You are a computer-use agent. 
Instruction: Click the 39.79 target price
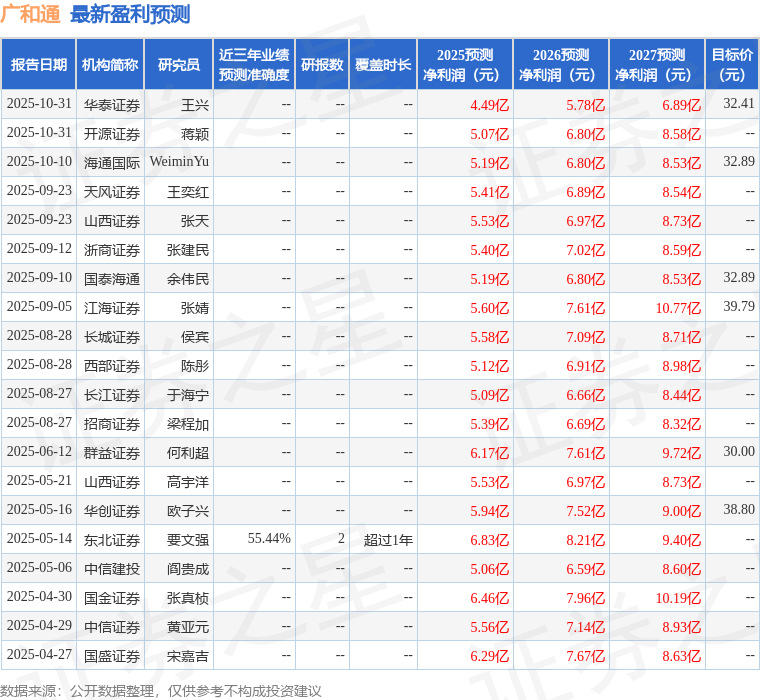(x=739, y=306)
